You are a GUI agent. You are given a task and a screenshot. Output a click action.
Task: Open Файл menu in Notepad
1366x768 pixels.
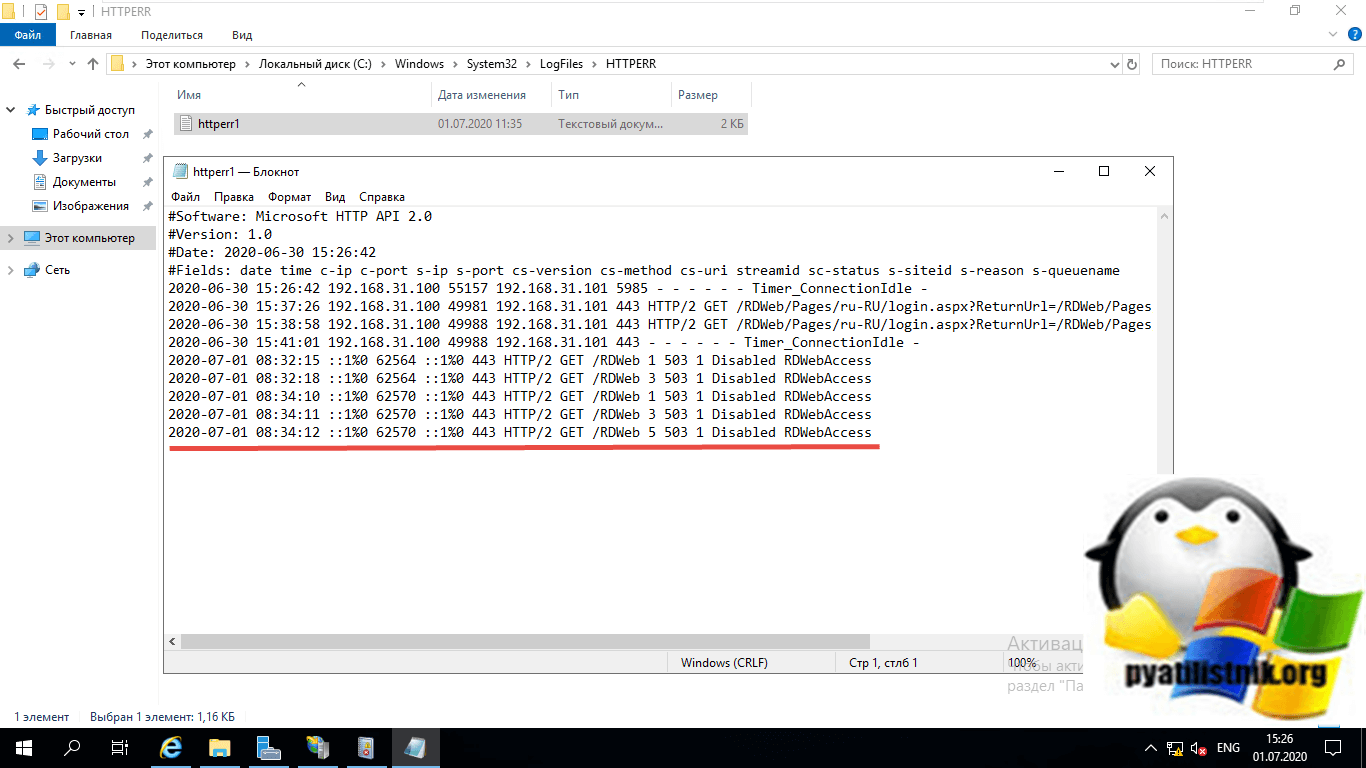point(185,197)
